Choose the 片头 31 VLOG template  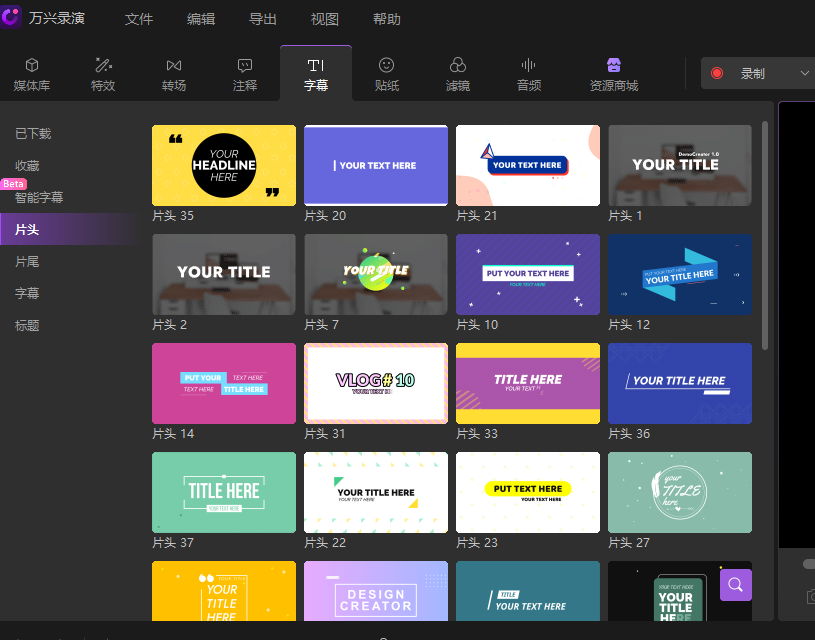376,383
